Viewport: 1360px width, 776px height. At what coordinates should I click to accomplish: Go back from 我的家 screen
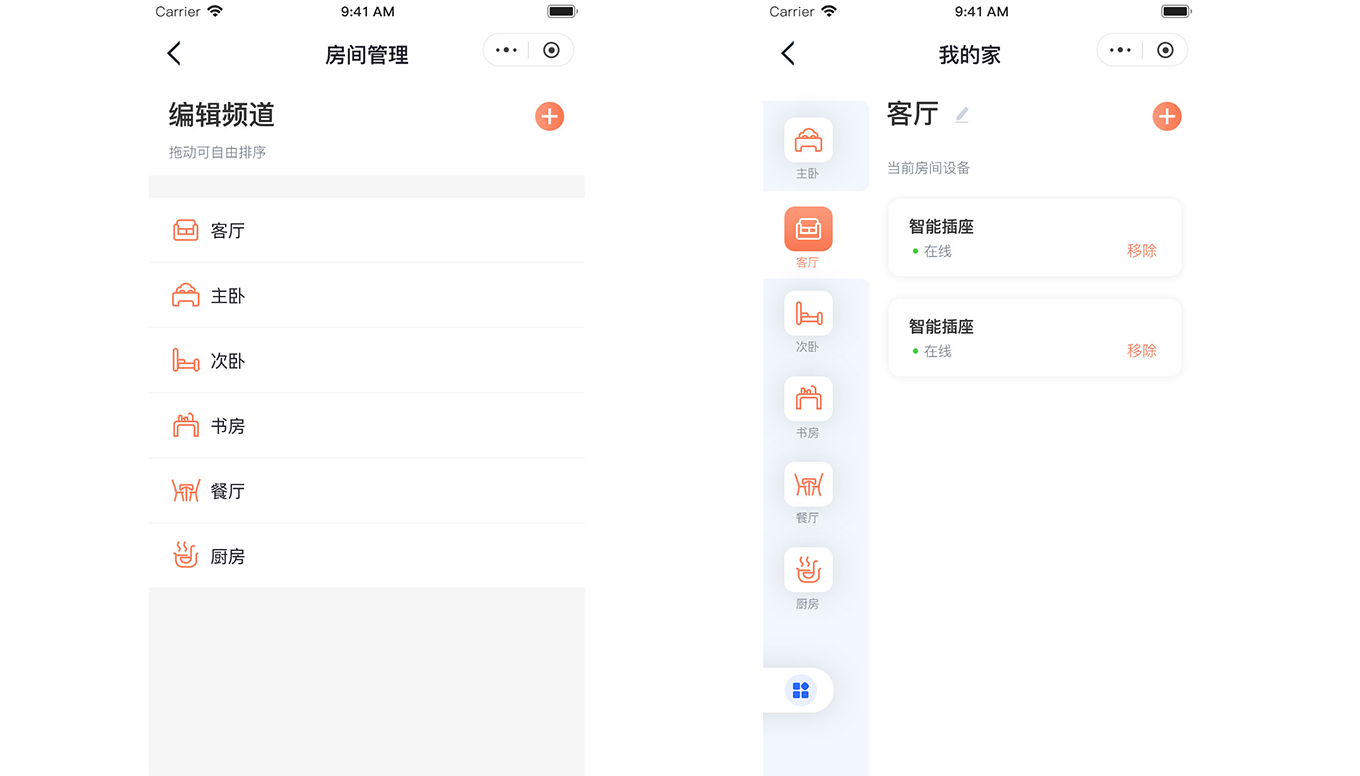(788, 54)
